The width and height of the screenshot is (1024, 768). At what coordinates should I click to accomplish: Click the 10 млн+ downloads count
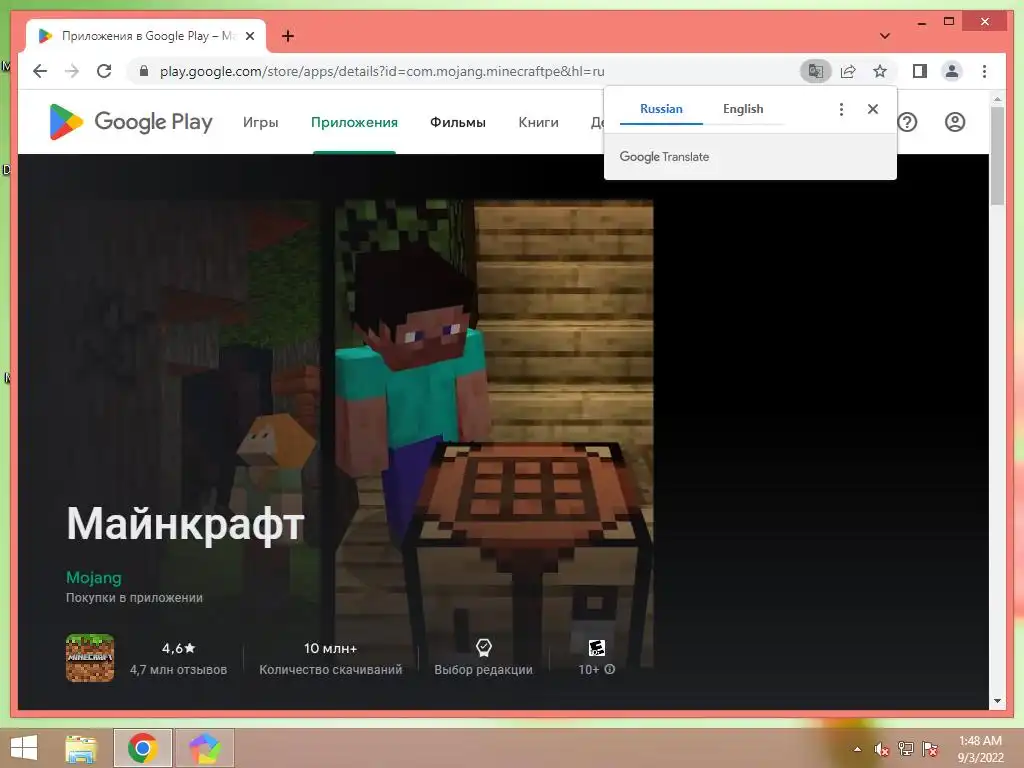pyautogui.click(x=330, y=648)
